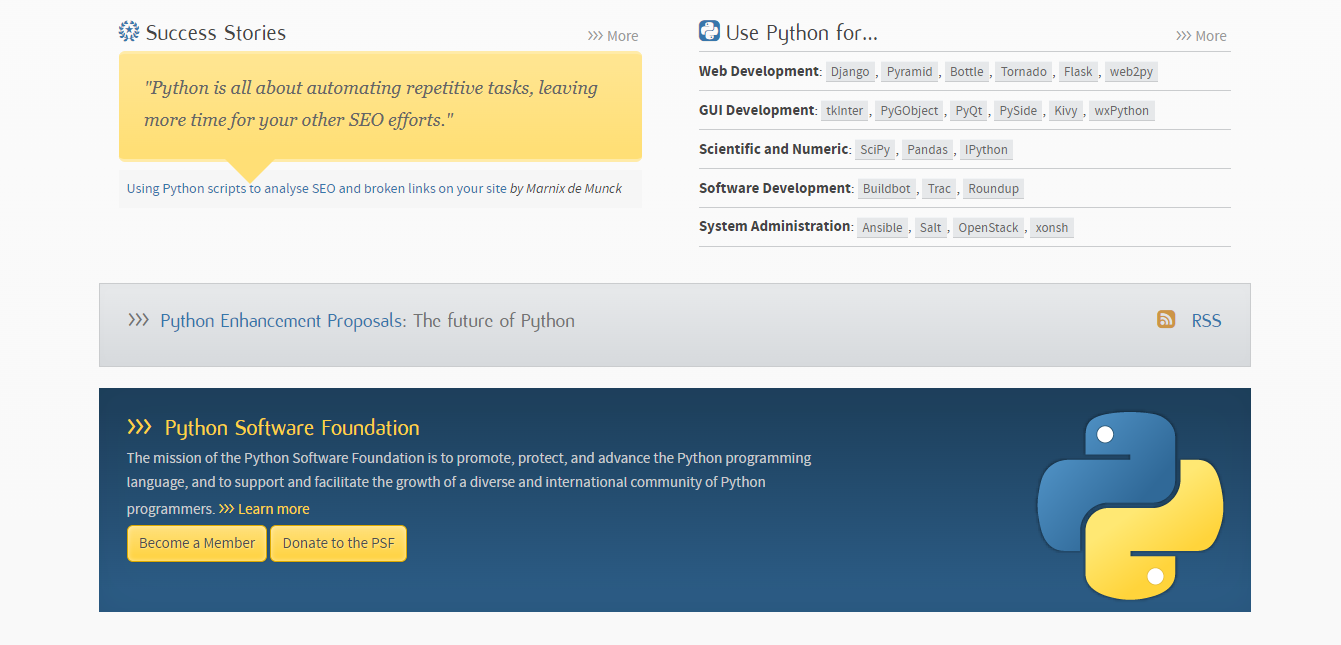
Task: Click the author name Marnix de Munck
Action: click(574, 188)
